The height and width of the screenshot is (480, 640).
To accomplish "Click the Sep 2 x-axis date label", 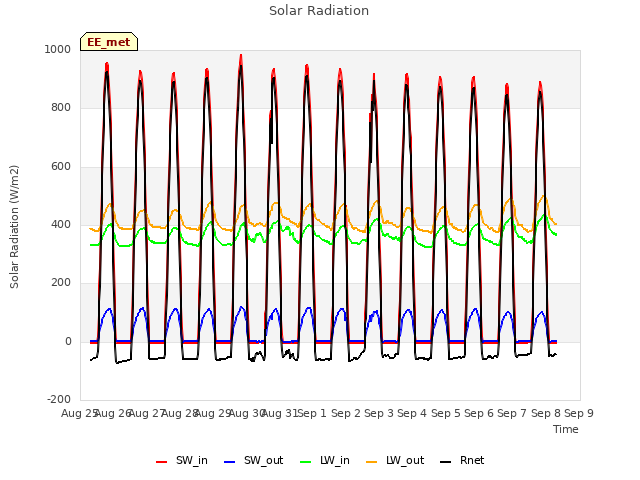I will 346,413.
